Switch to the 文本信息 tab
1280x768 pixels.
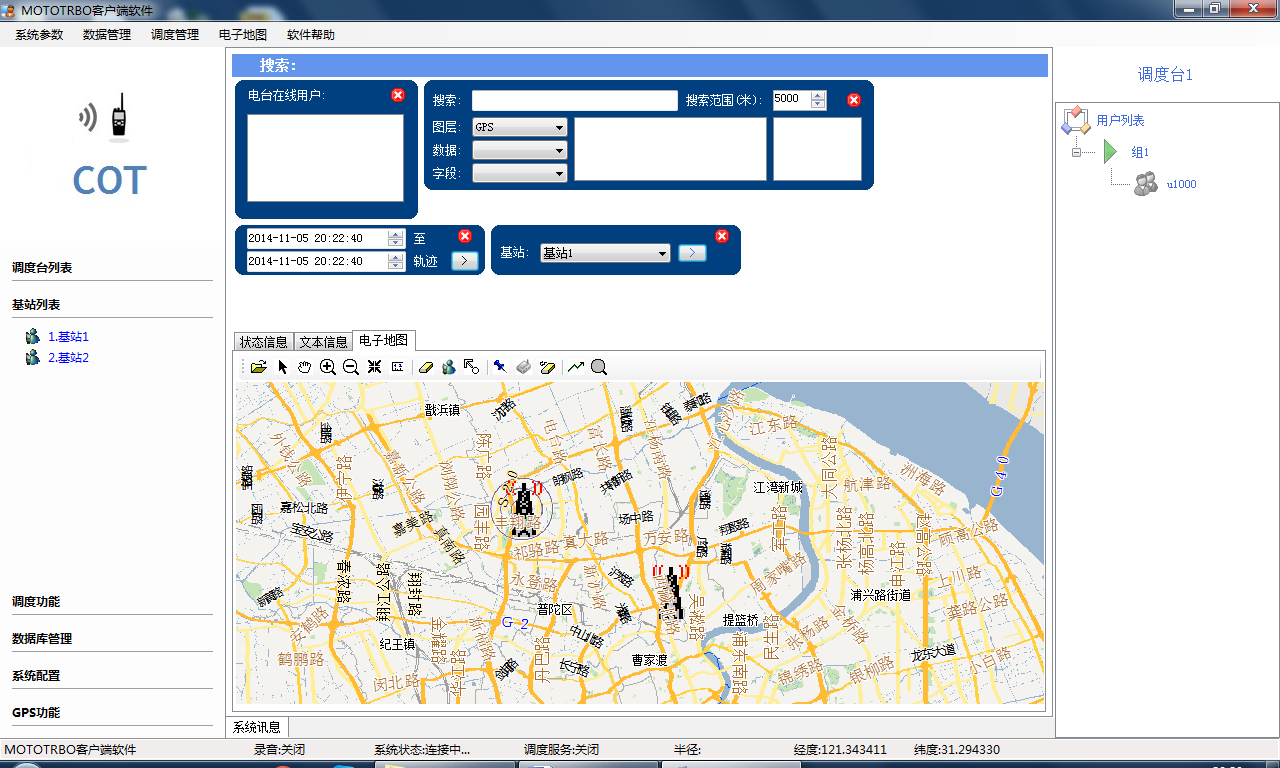tap(324, 342)
